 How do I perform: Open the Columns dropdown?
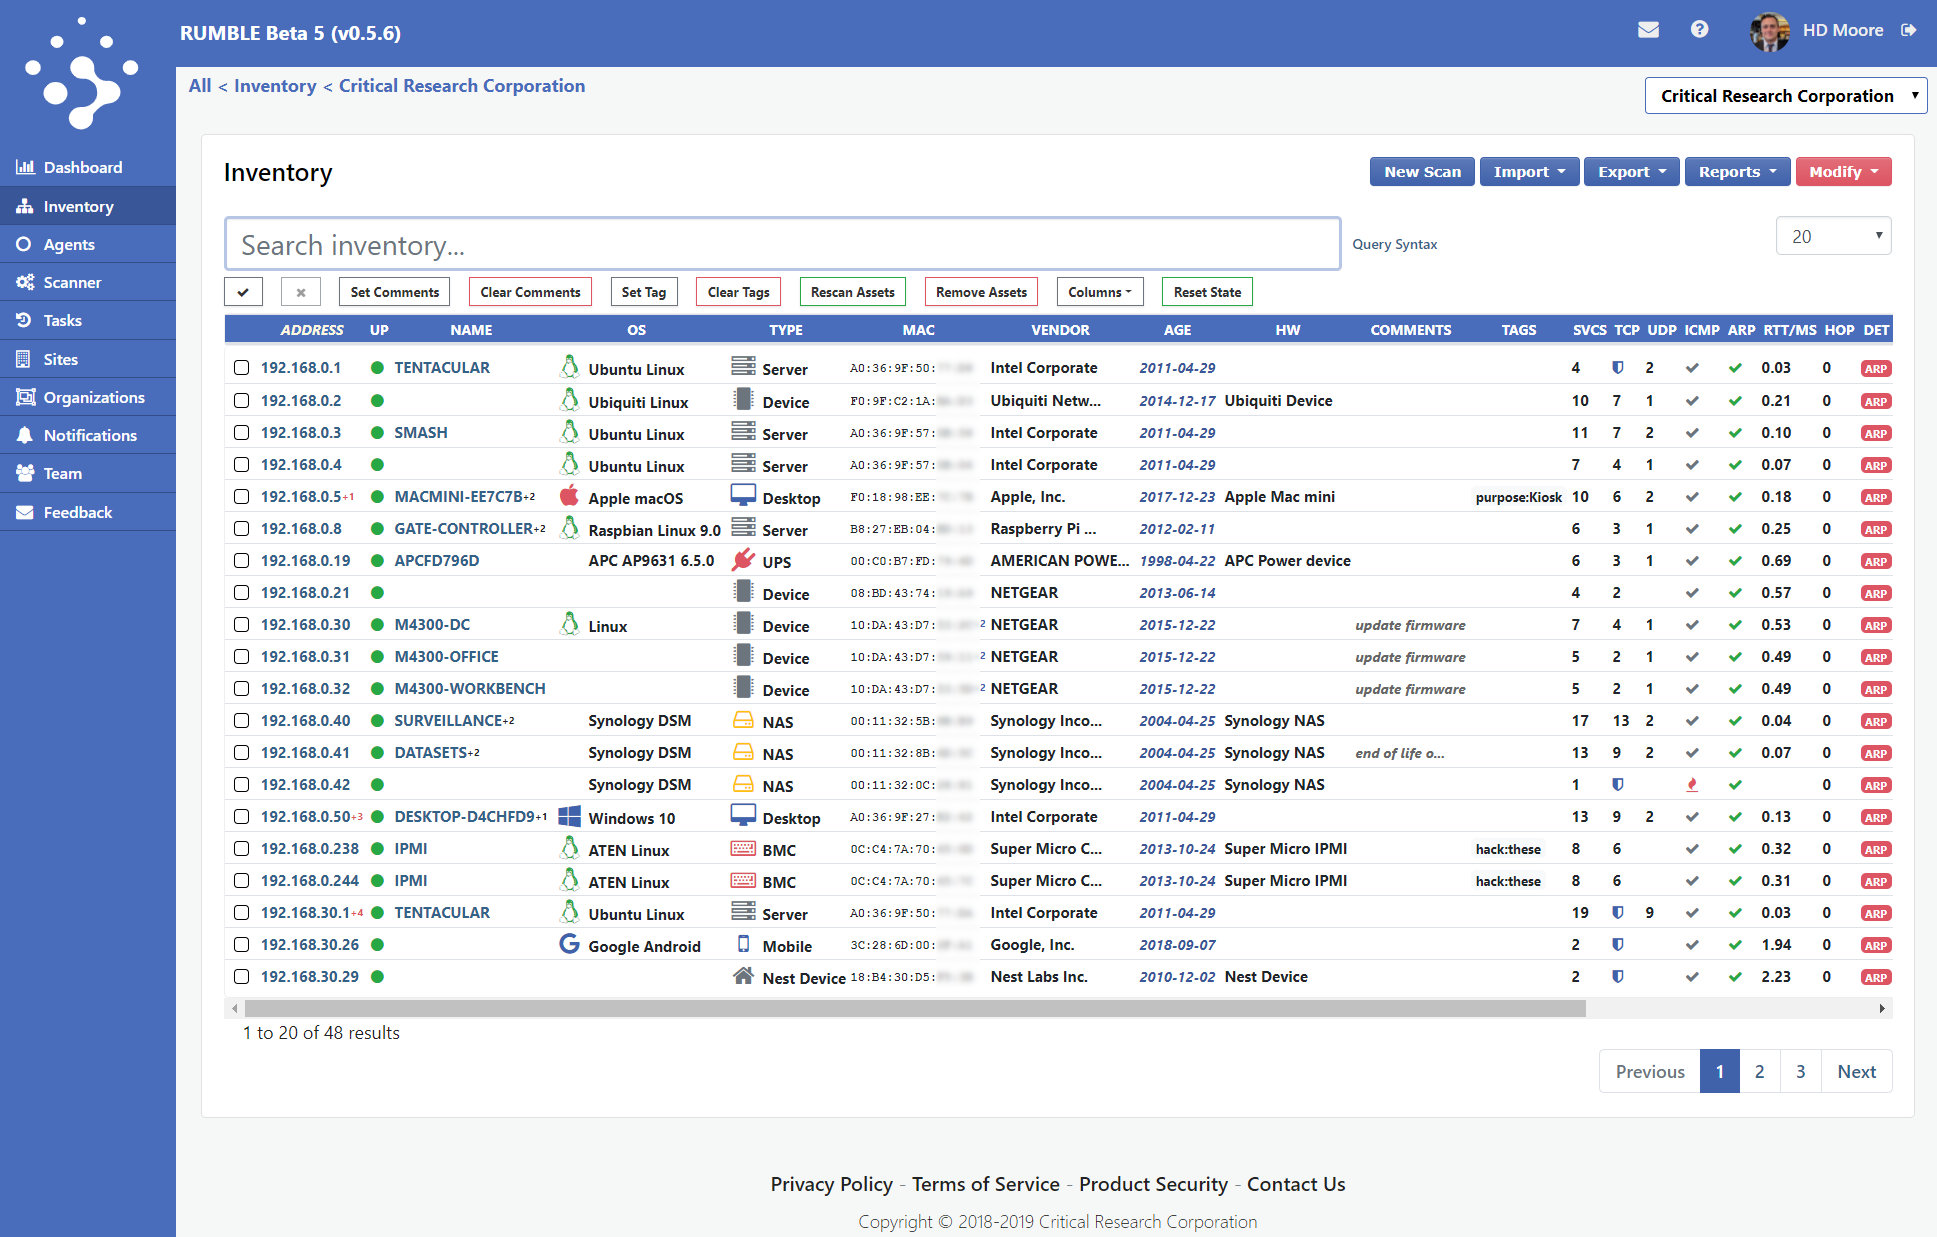(1099, 292)
